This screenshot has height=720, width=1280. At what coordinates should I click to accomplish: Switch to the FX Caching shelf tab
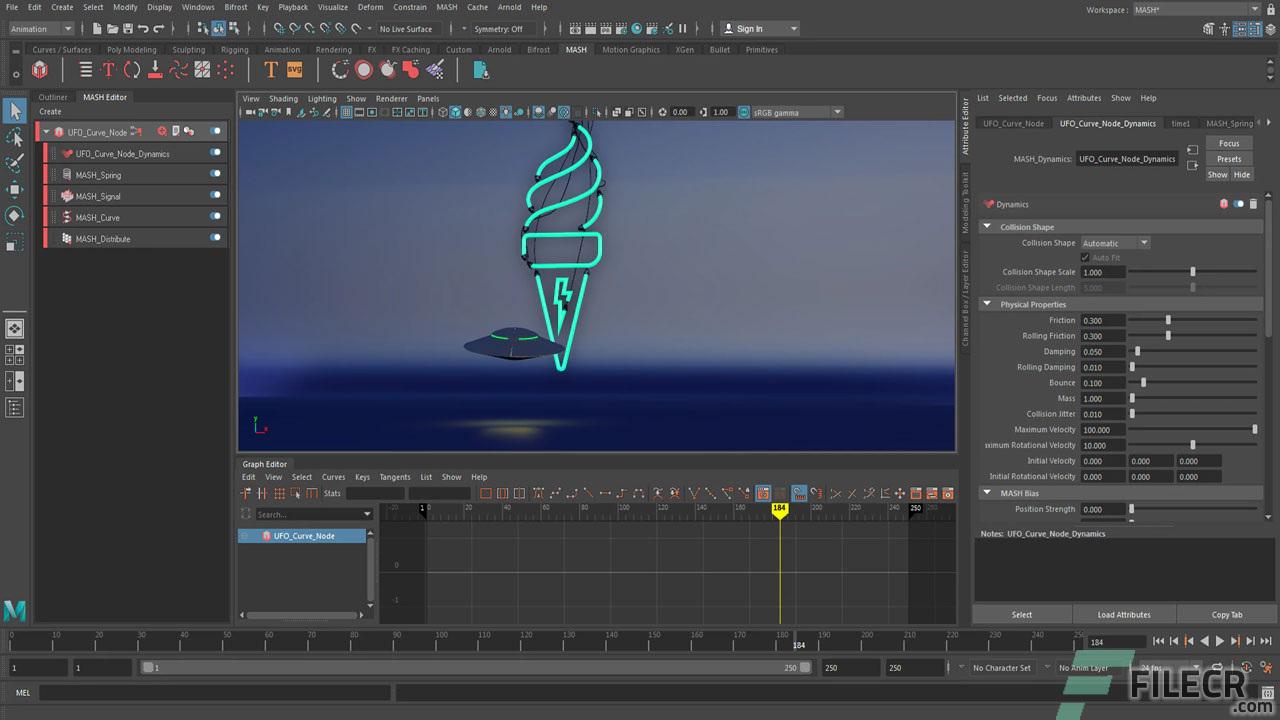pos(410,49)
